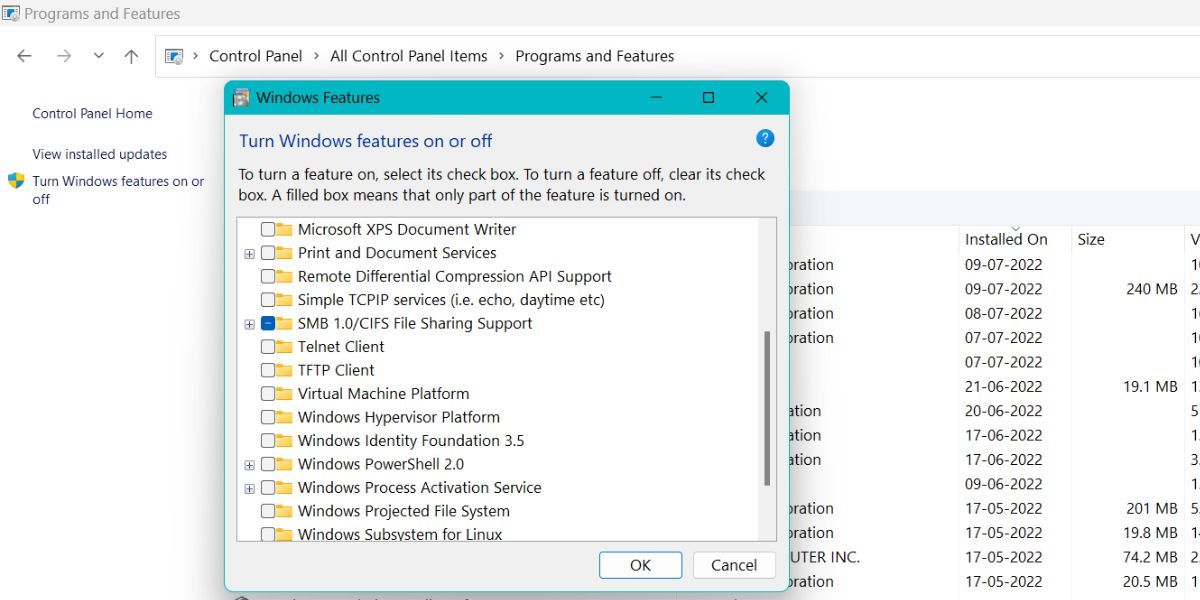Enable the Telnet Client checkbox
Viewport: 1200px width, 600px height.
[x=268, y=346]
